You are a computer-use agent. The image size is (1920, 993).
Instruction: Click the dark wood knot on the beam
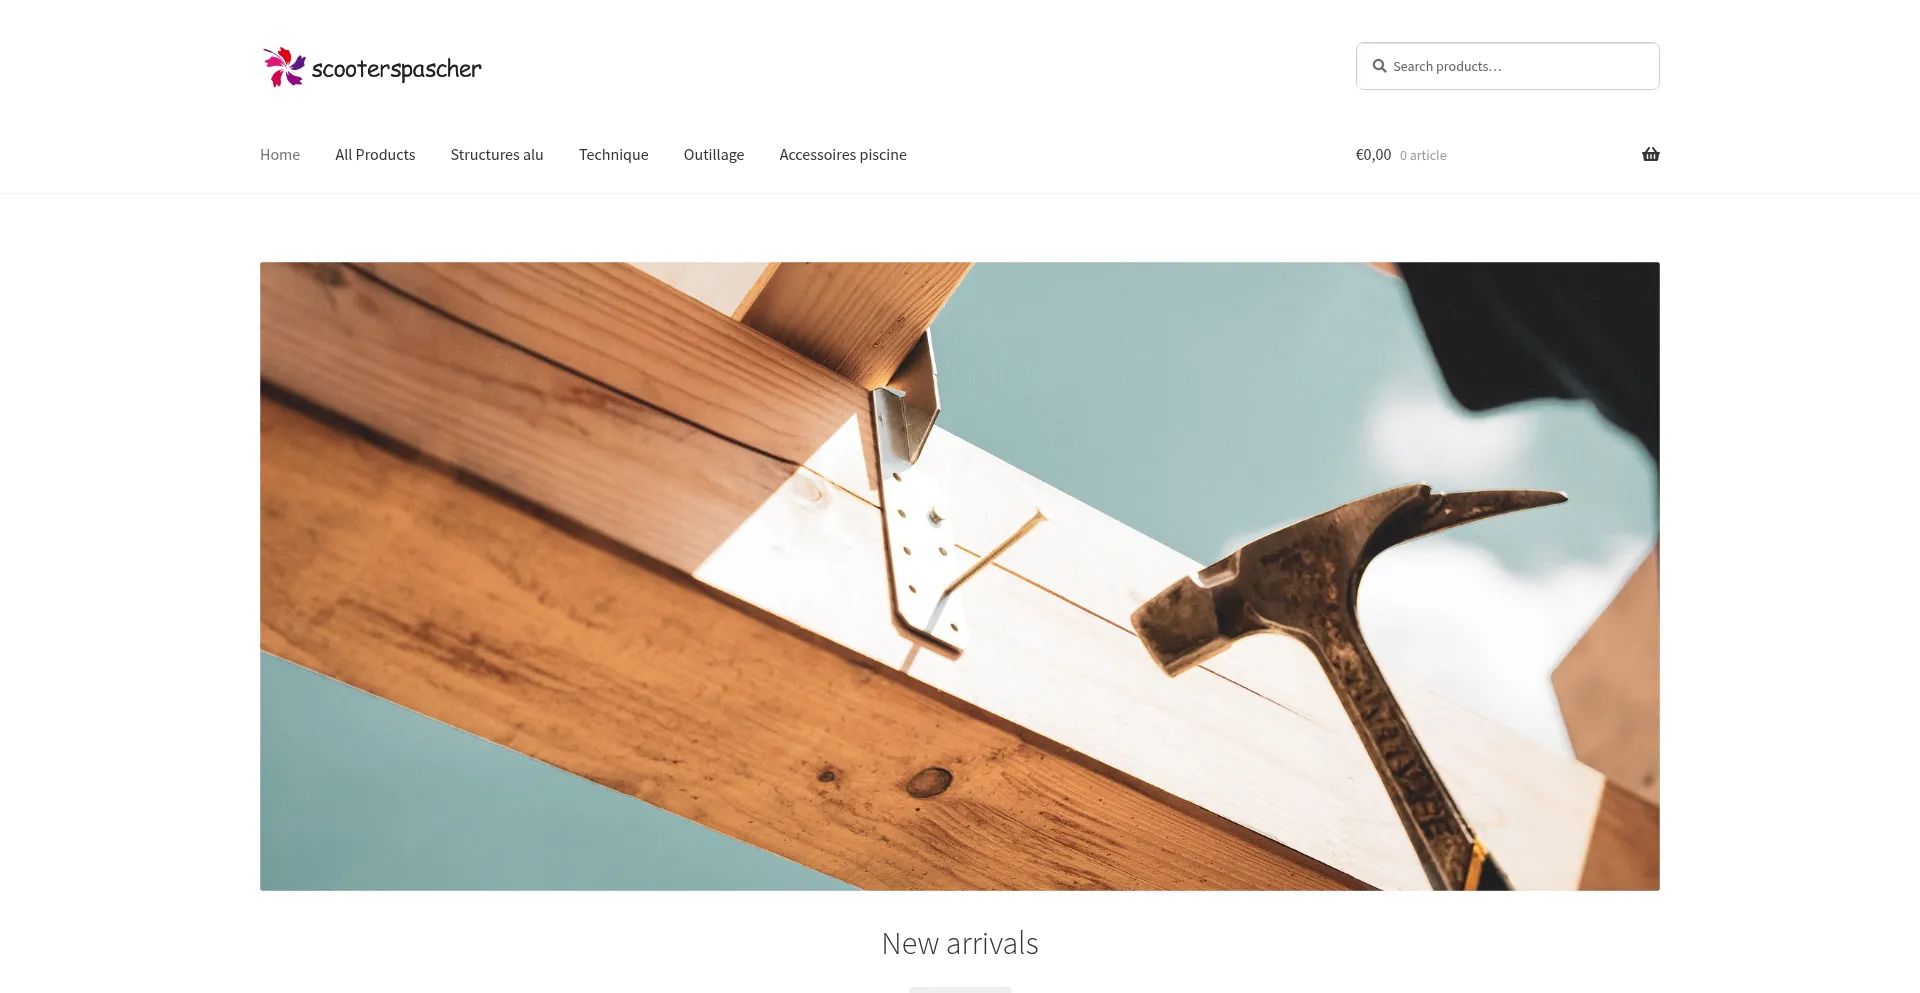(929, 781)
